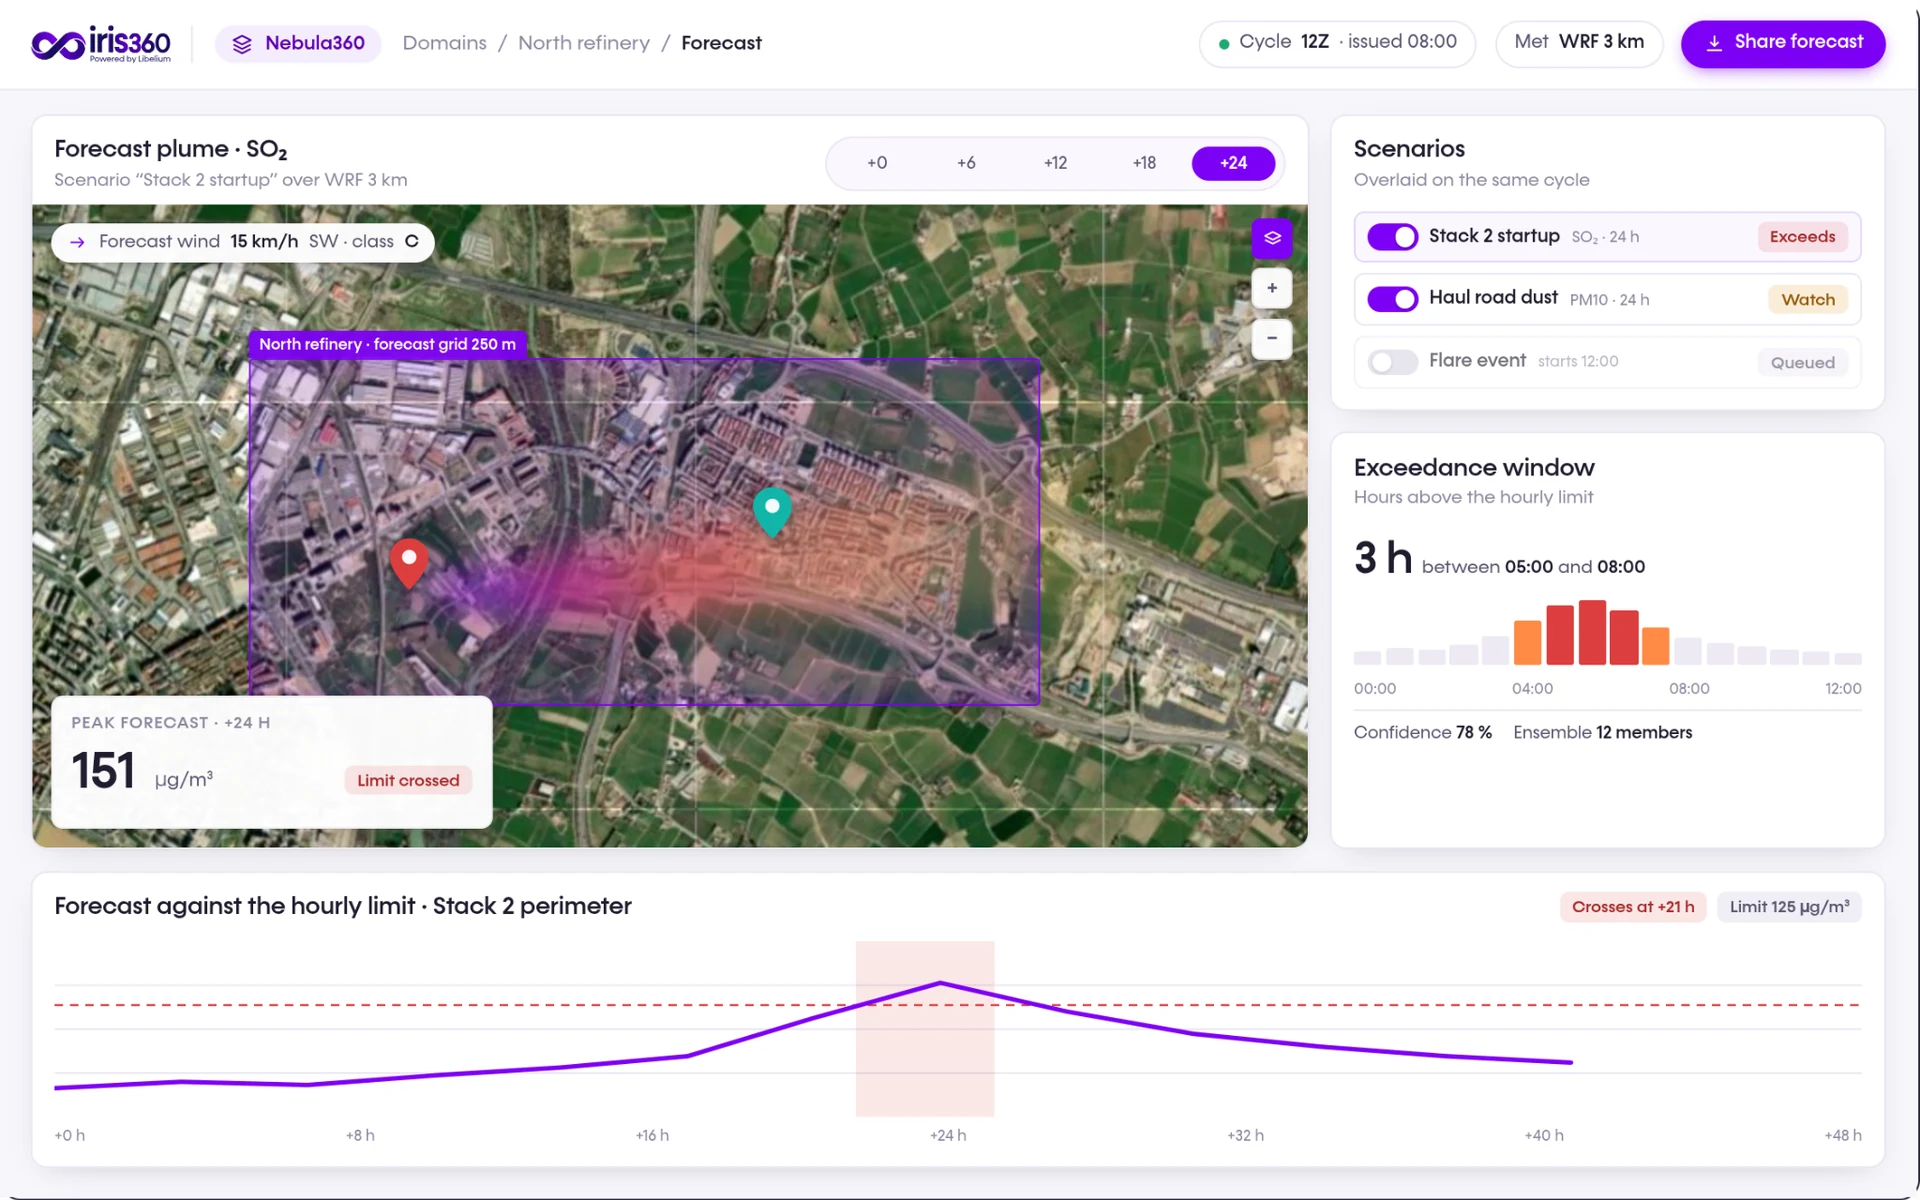Click the forecast wind arrow icon
The width and height of the screenshot is (1920, 1200).
[x=77, y=242]
